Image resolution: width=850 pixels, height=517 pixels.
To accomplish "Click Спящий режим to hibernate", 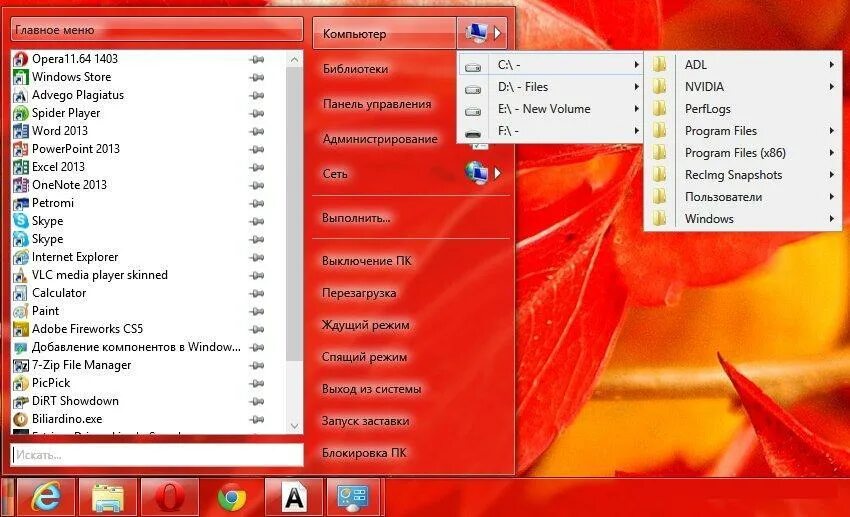I will pos(364,357).
